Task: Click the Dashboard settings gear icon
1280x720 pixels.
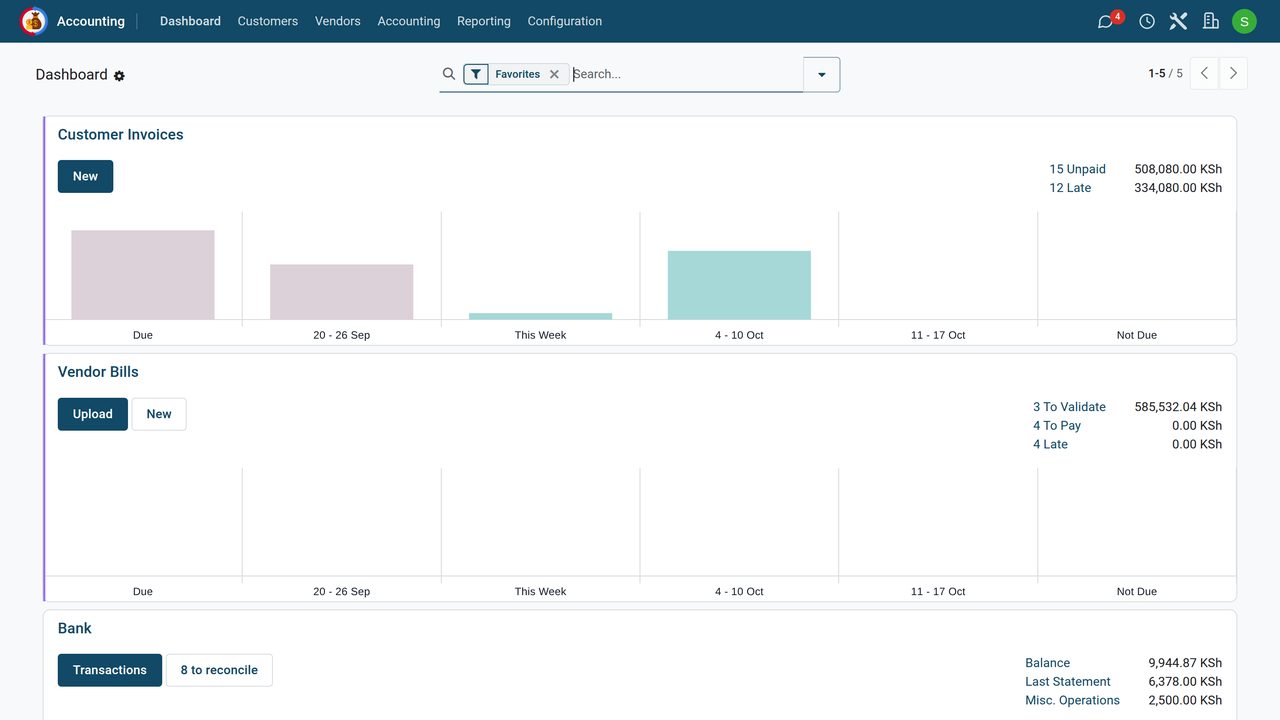Action: [119, 76]
